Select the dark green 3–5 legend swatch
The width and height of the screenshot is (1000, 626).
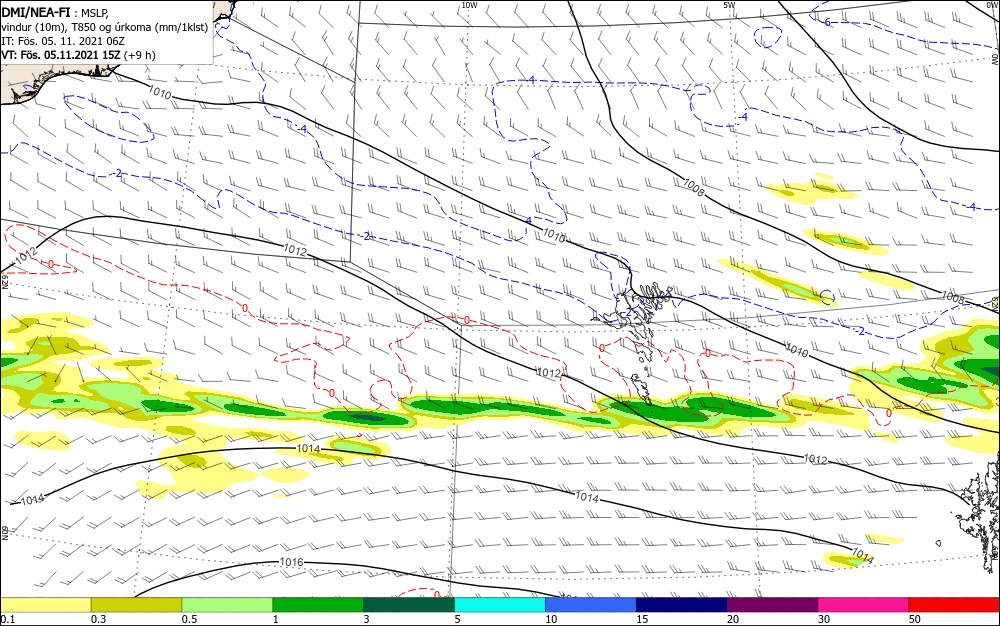tap(409, 605)
